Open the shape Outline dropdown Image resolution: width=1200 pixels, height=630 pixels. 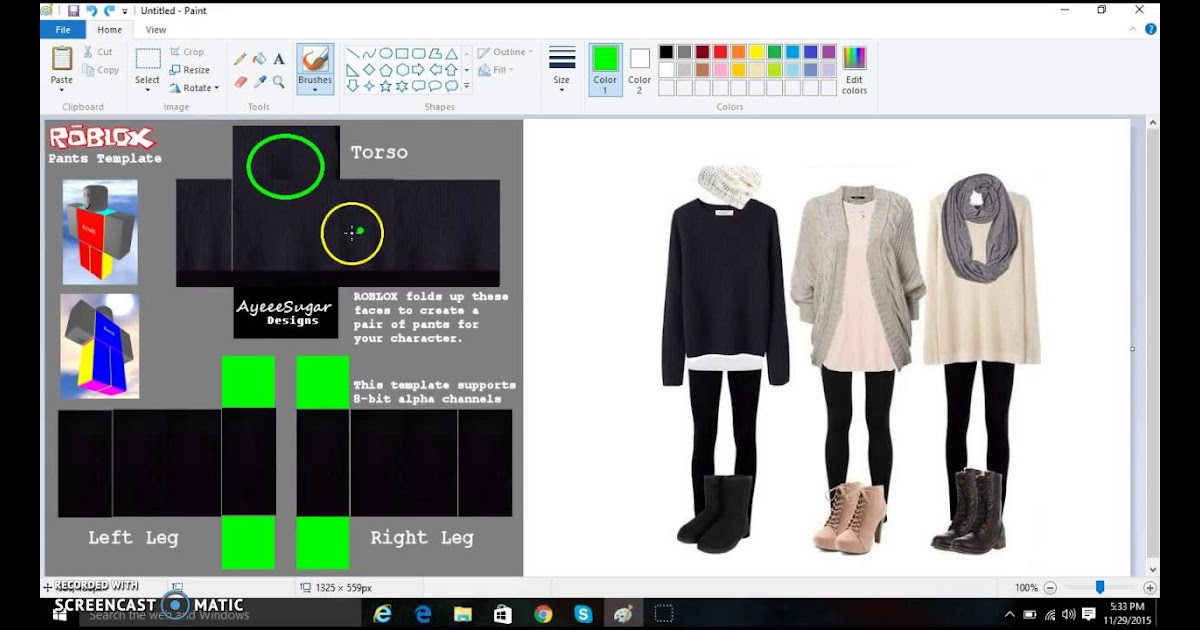point(505,52)
